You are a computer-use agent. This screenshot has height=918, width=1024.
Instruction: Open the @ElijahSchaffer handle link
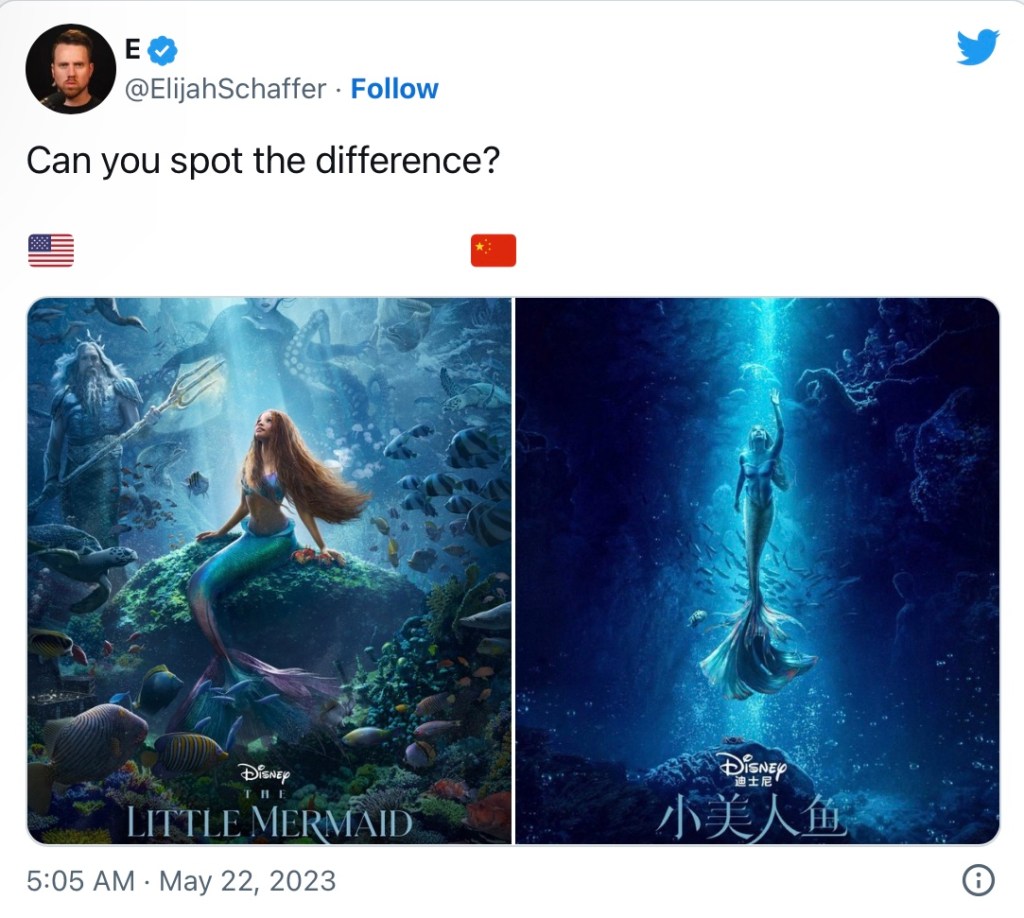click(x=224, y=89)
